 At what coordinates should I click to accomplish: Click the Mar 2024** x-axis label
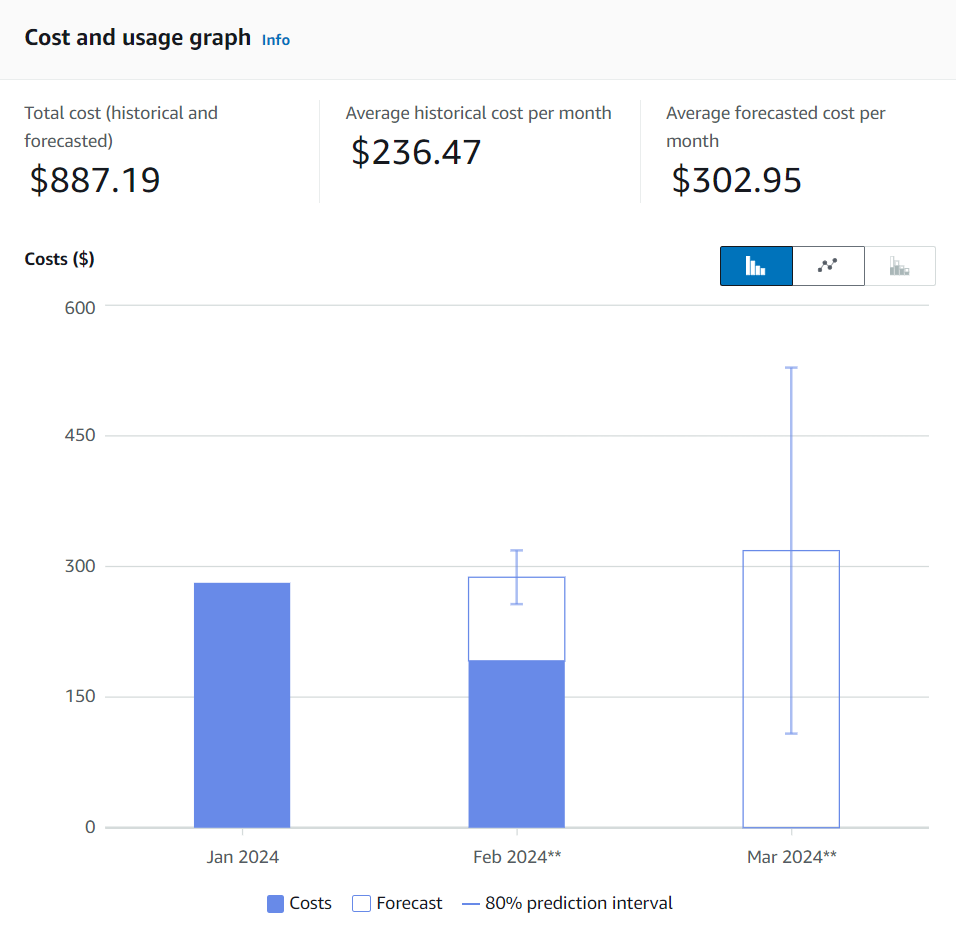791,857
